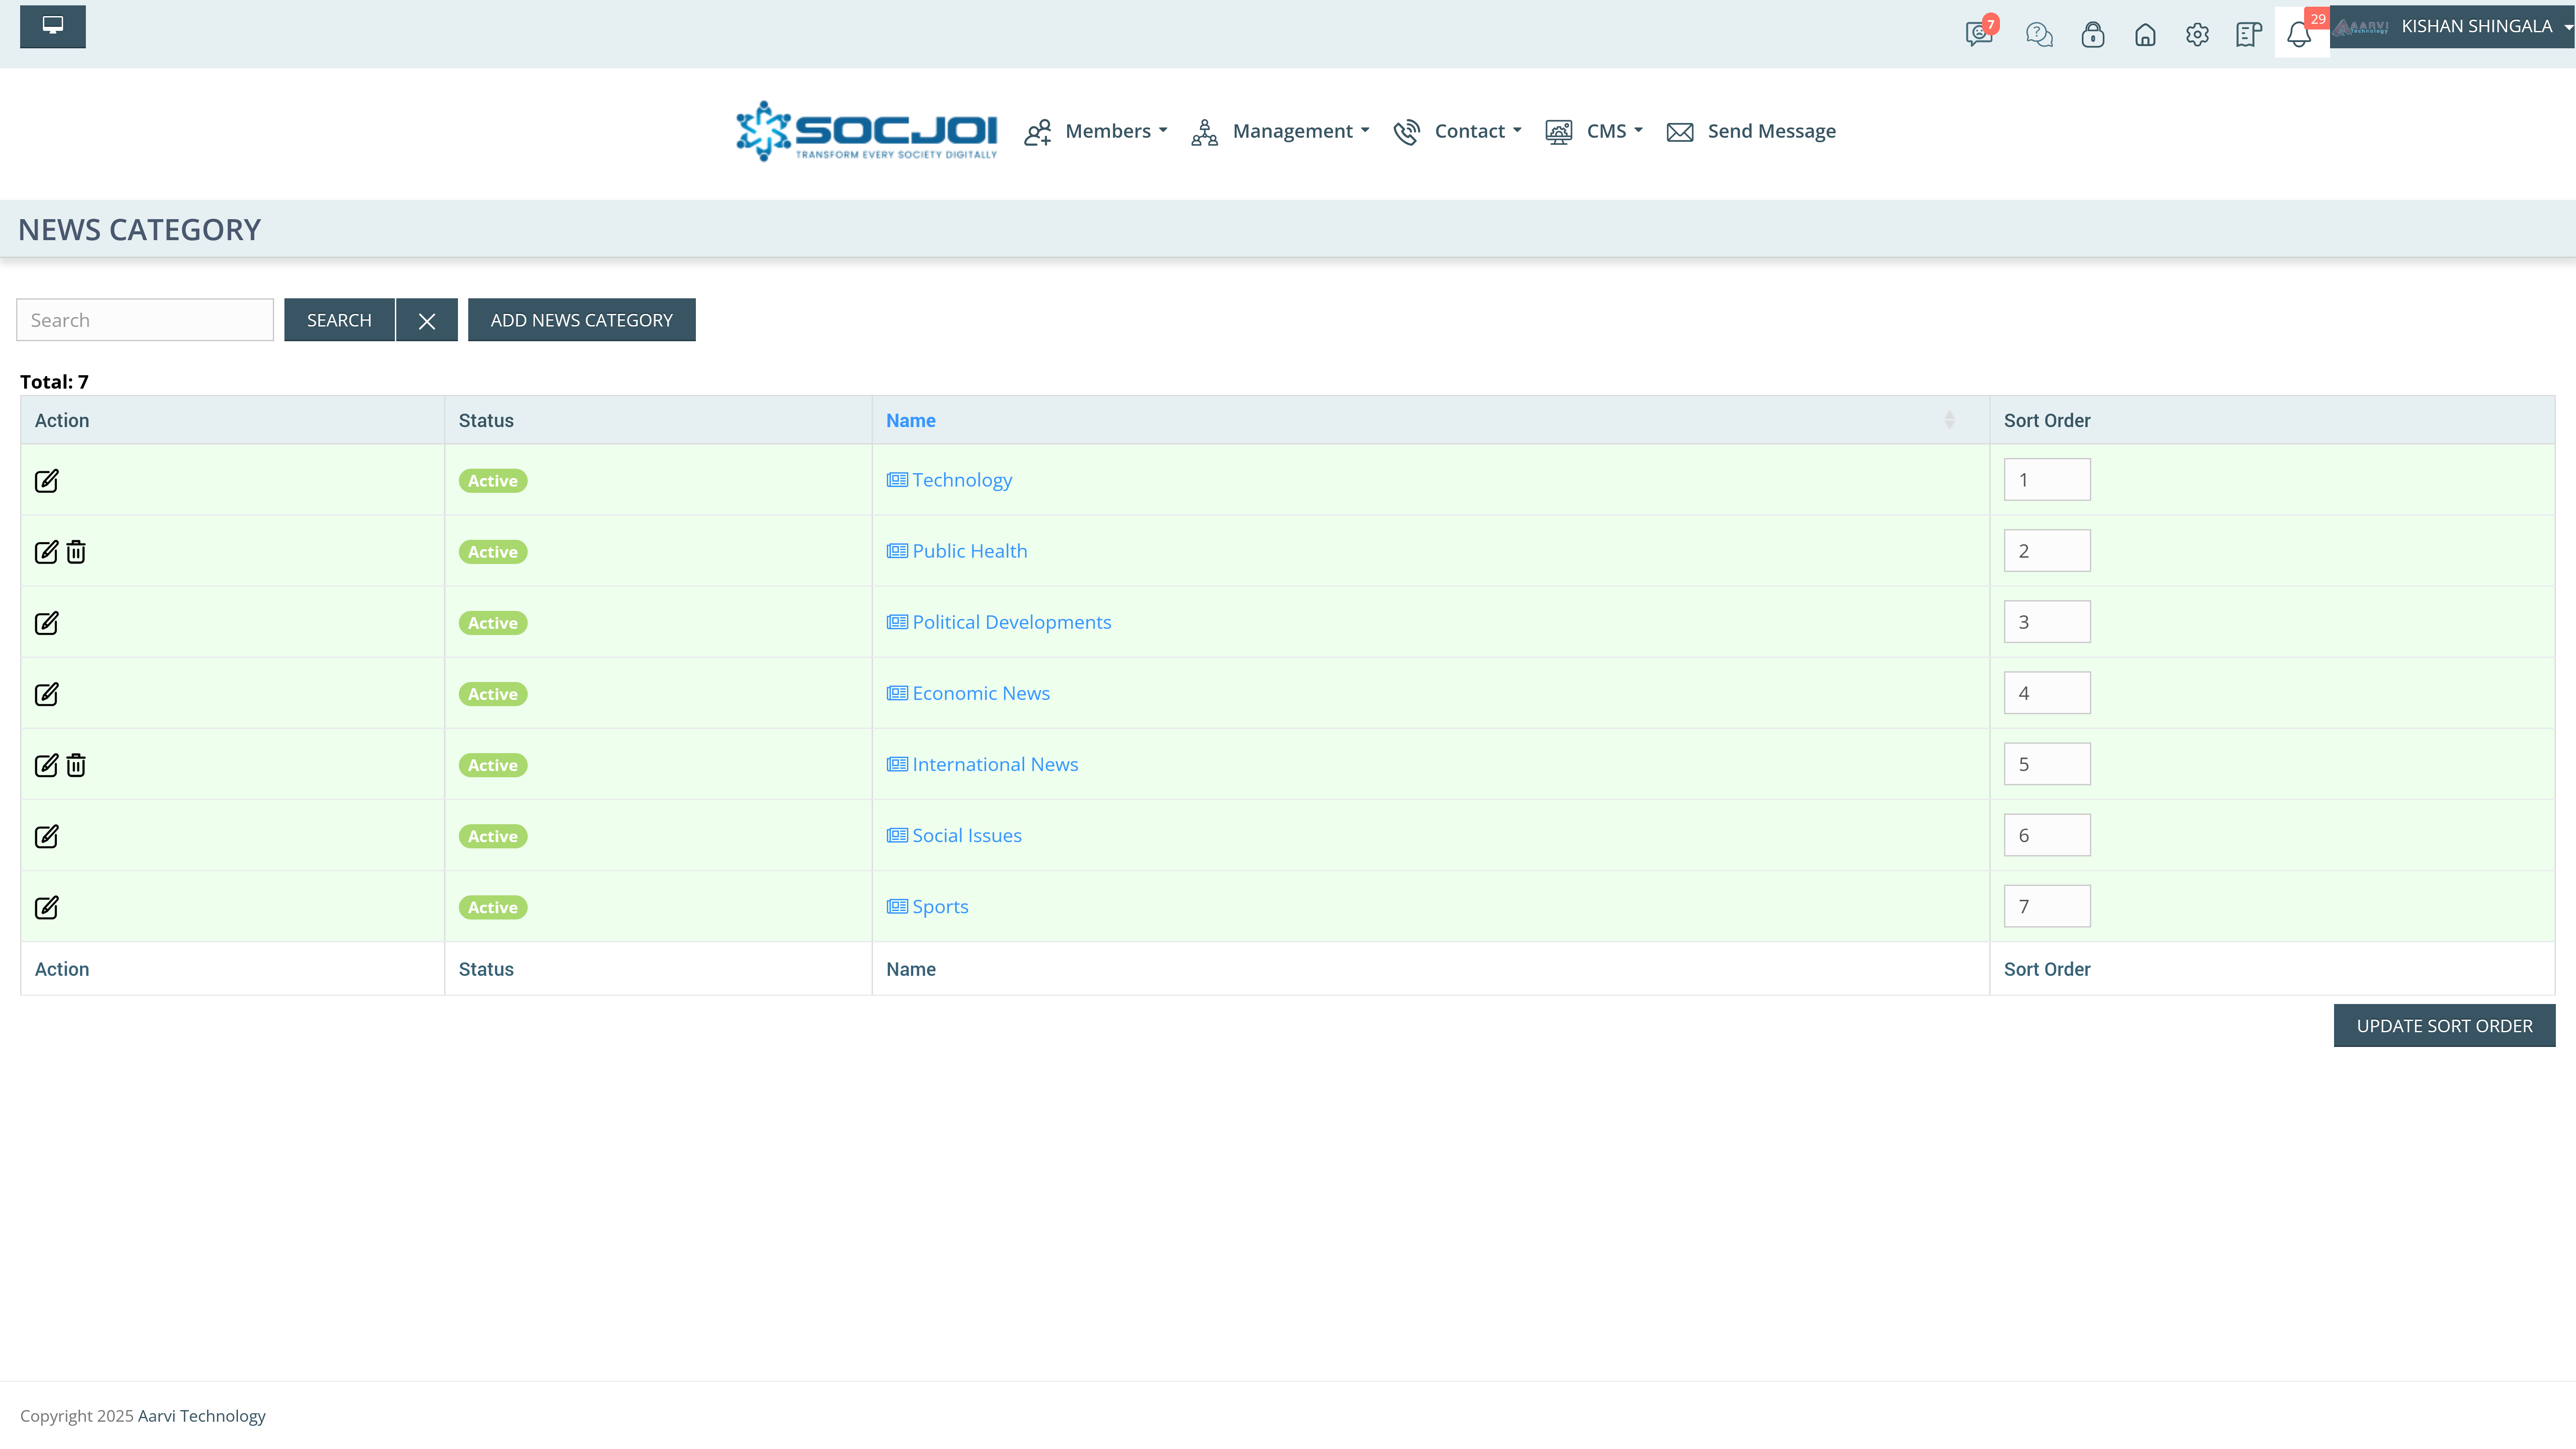Go to home via the house icon
The image size is (2576, 1449).
click(x=2145, y=35)
